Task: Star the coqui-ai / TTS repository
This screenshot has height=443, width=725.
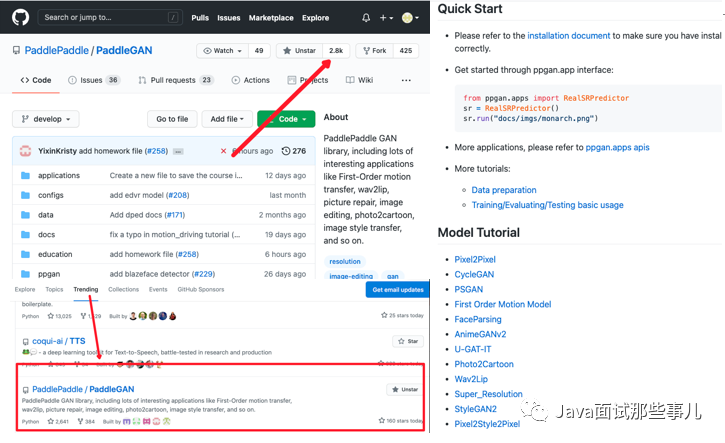Action: (x=408, y=341)
